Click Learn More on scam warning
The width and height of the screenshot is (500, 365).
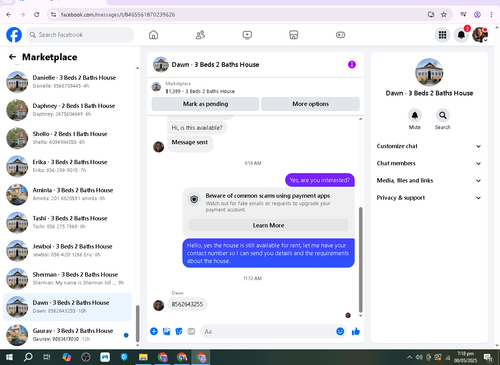(x=268, y=225)
